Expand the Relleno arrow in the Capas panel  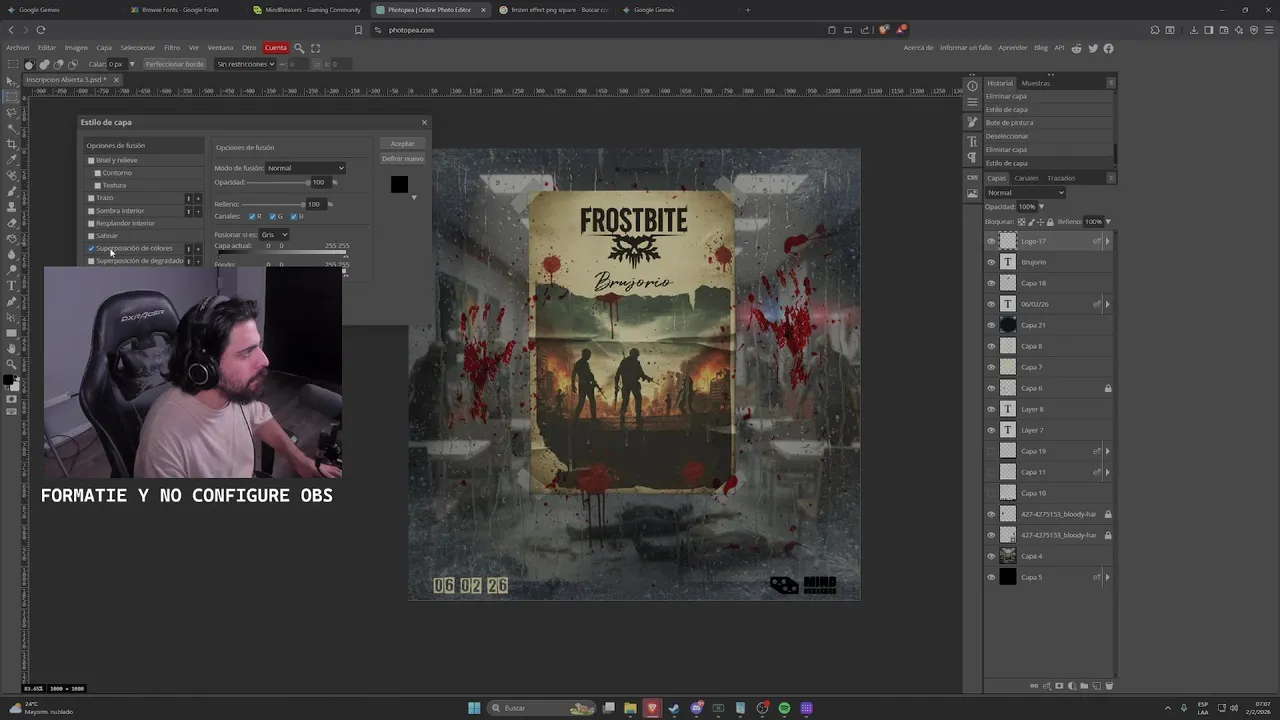1107,221
